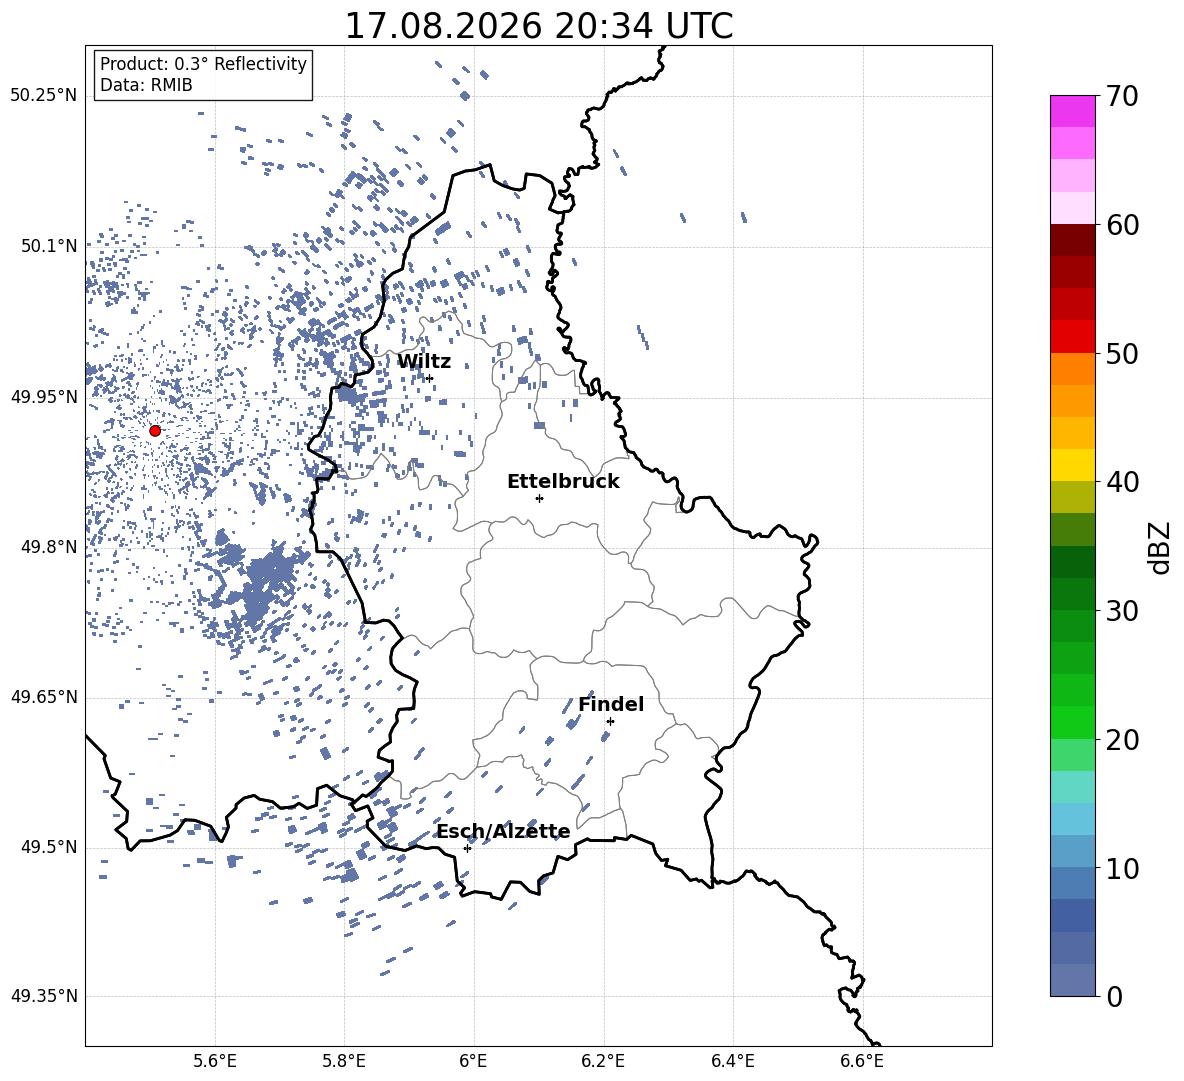Select the Findel city label
1184x1081 pixels.
click(611, 704)
